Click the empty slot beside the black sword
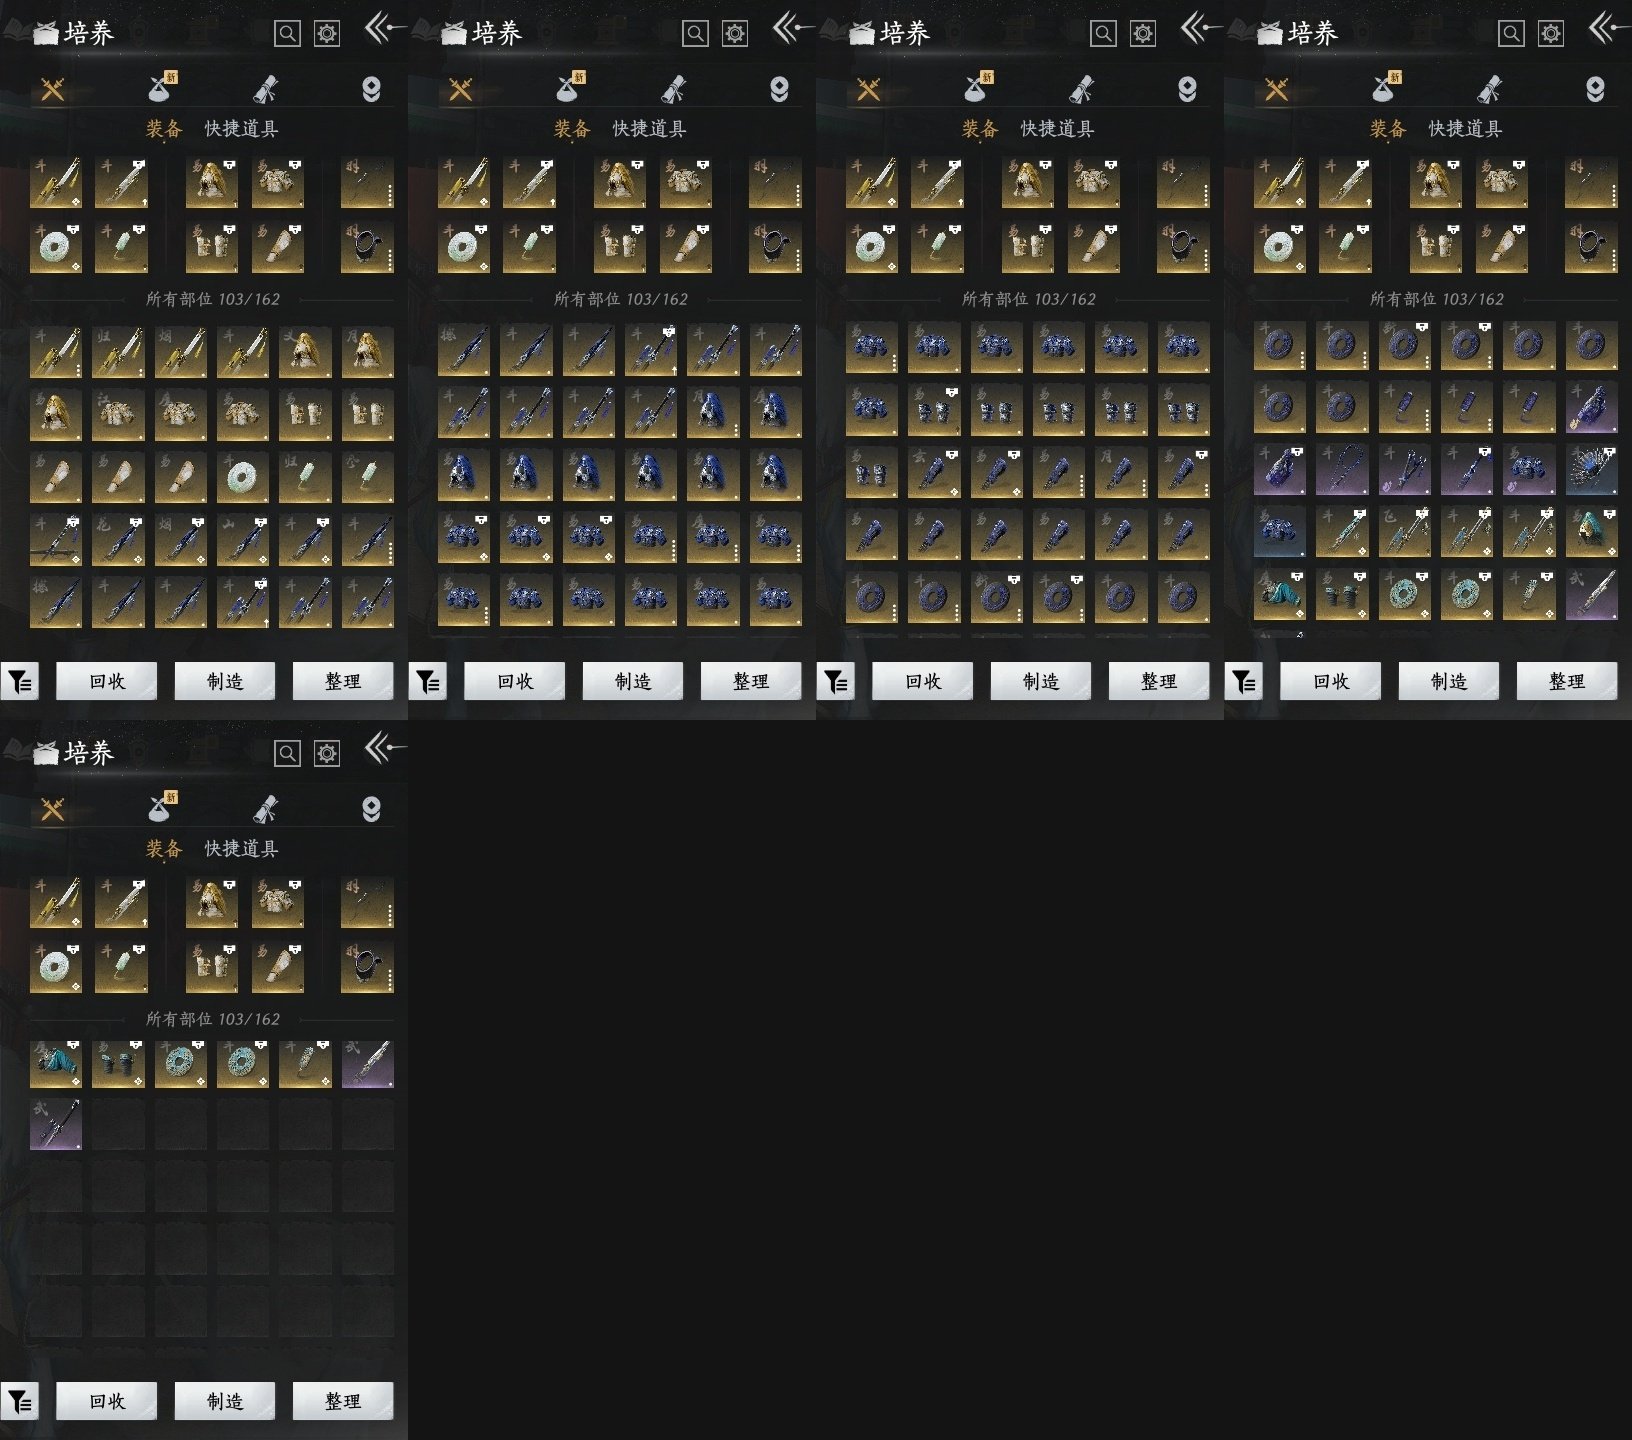This screenshot has height=1440, width=1632. tap(118, 1125)
